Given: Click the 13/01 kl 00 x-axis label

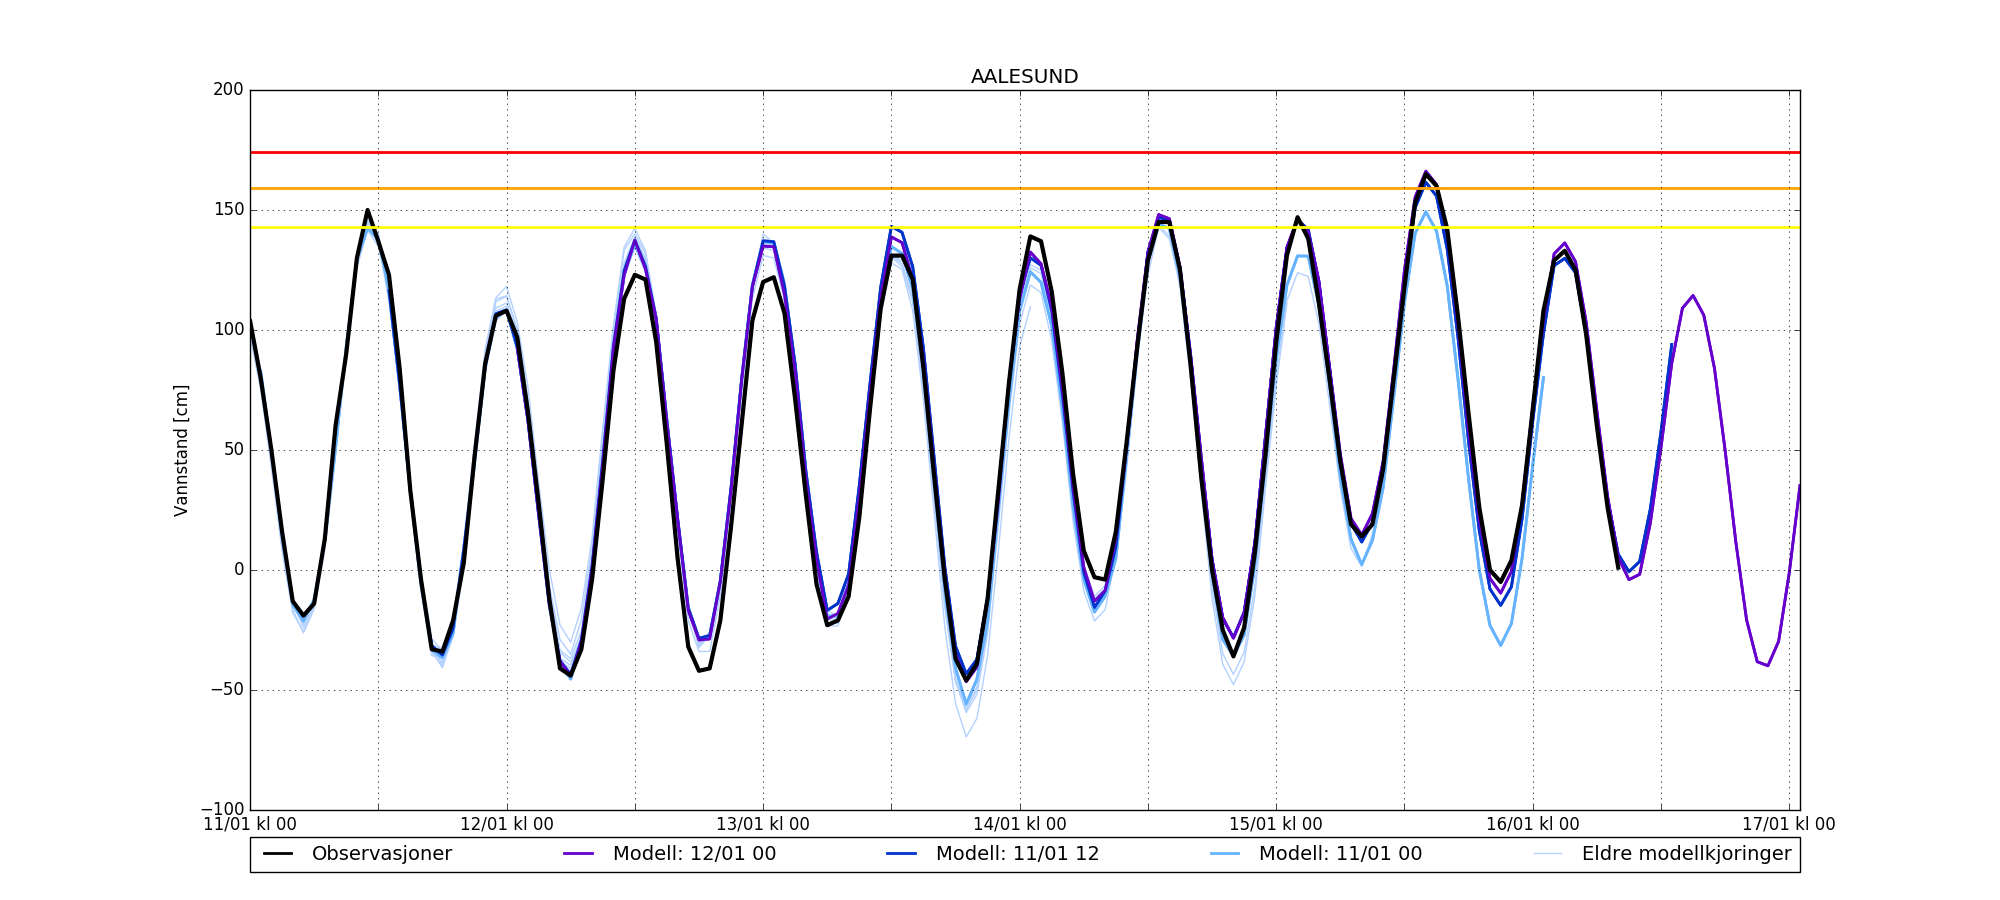Looking at the screenshot, I should [763, 825].
